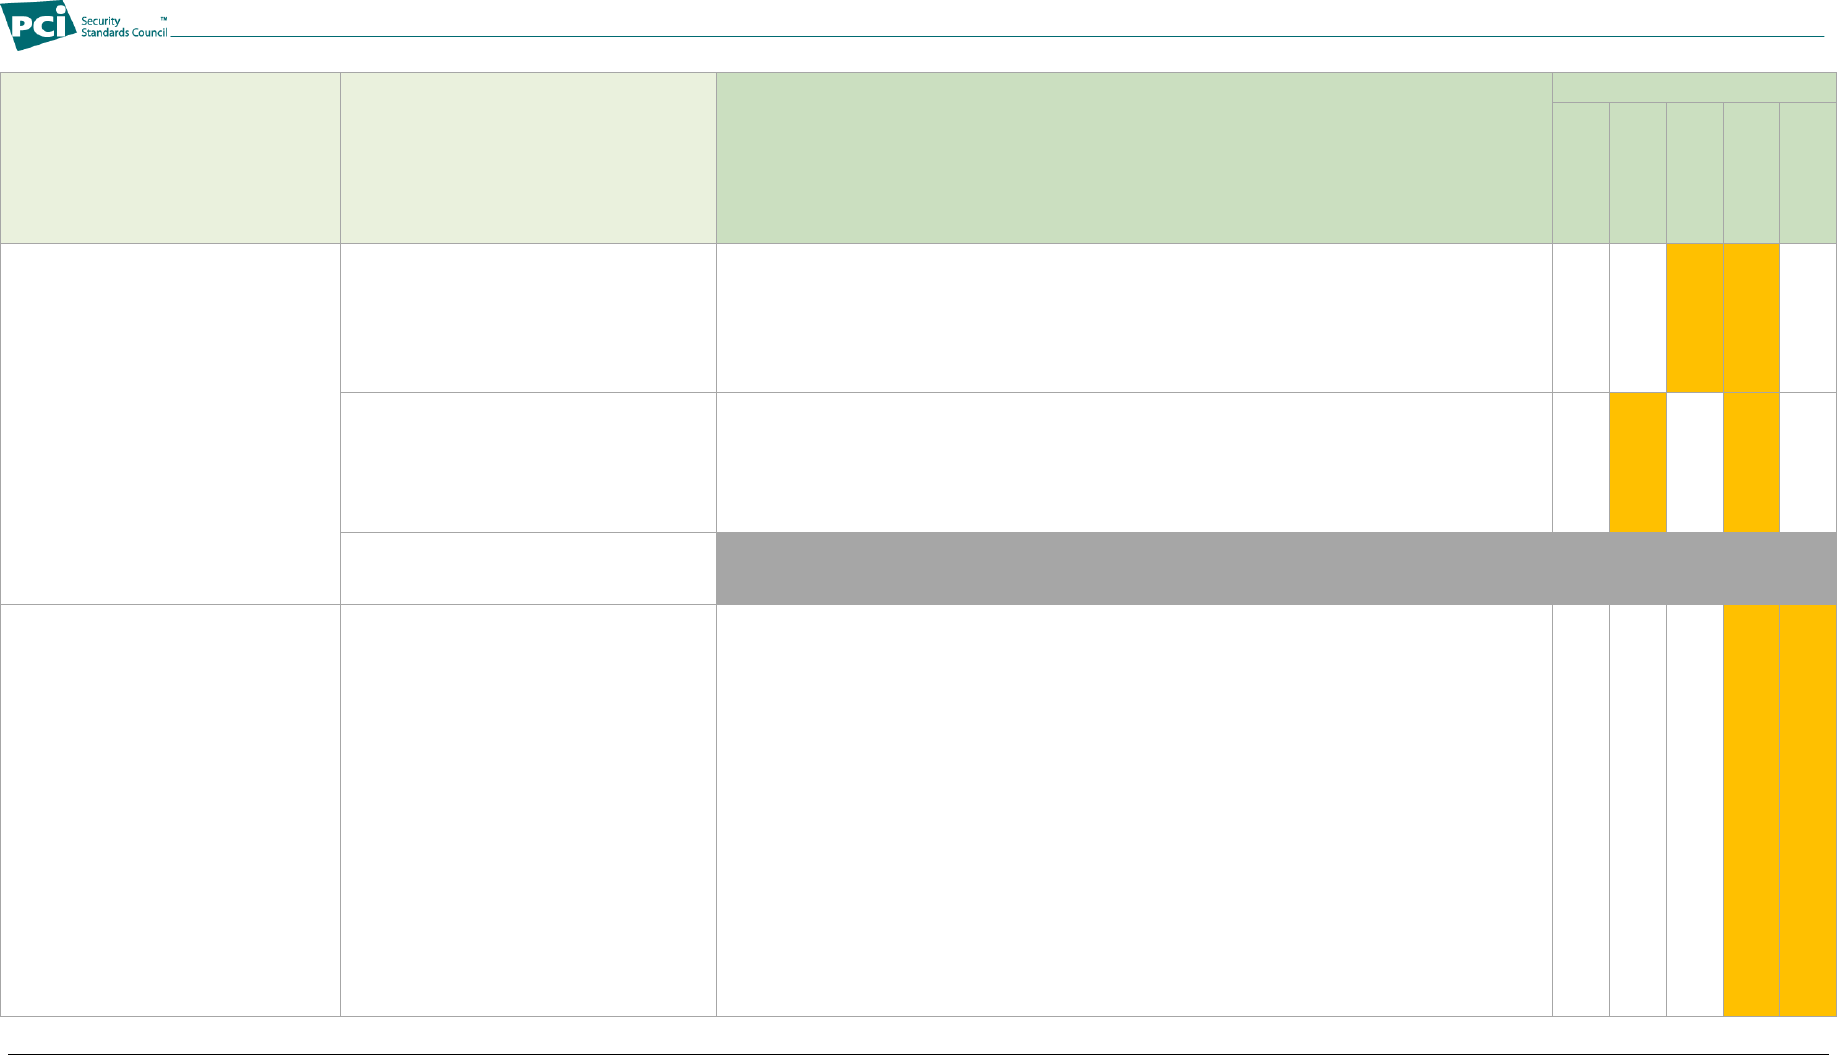Image resolution: width=1837 pixels, height=1055 pixels.
Task: Click the short white cell left of the gray bar
Action: [x=528, y=568]
